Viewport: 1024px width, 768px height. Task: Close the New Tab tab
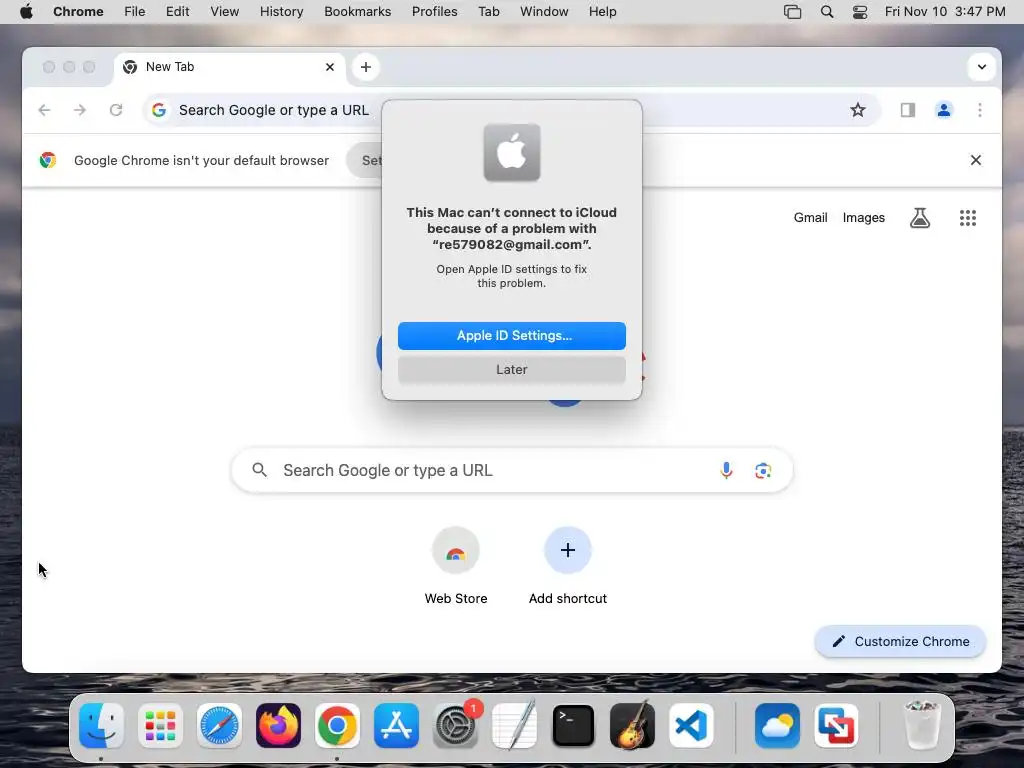coord(330,67)
